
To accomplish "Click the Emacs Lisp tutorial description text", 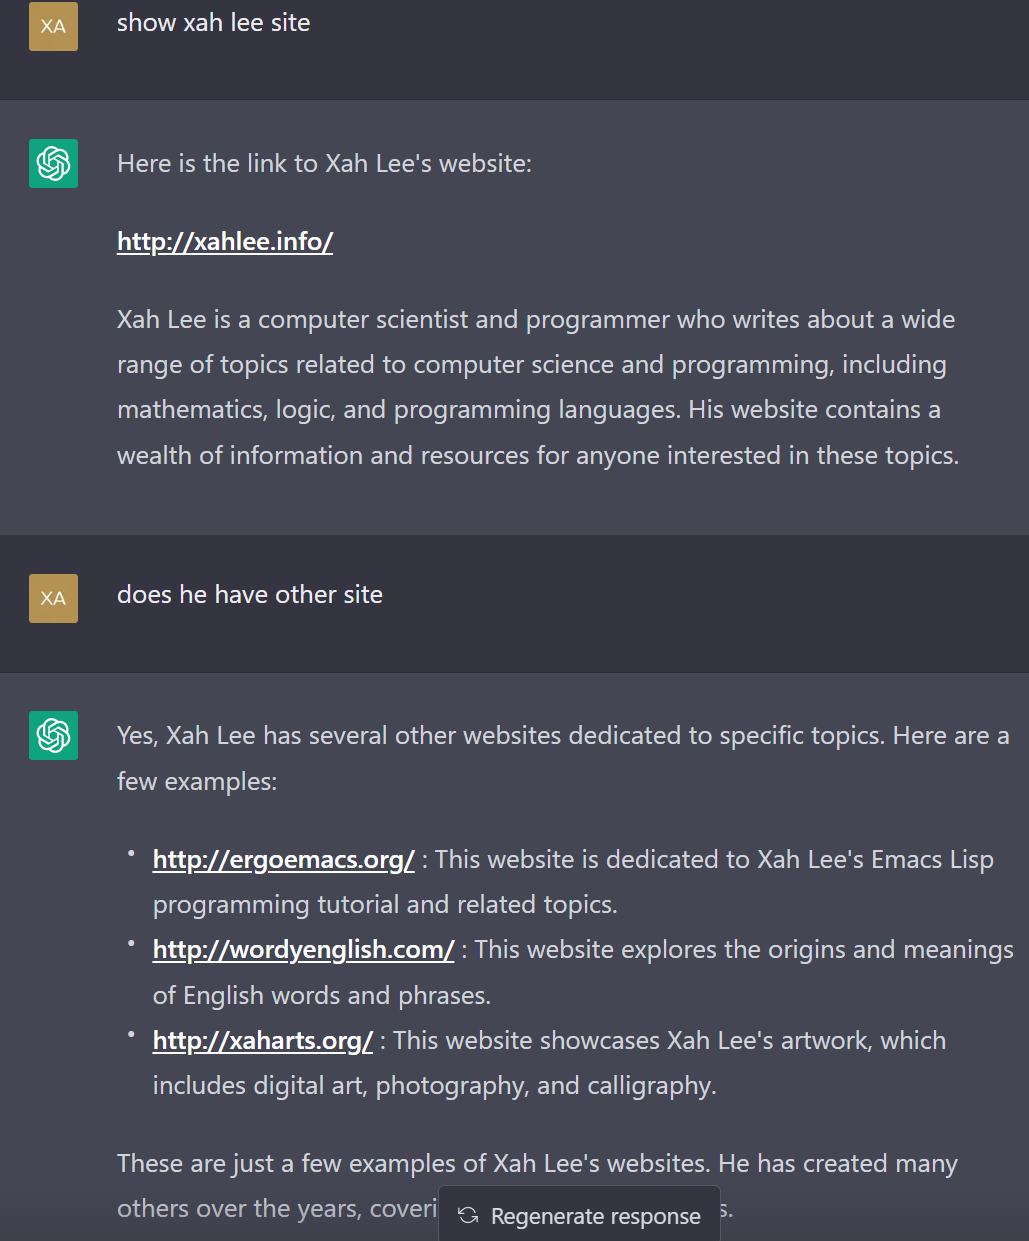I will coord(573,882).
